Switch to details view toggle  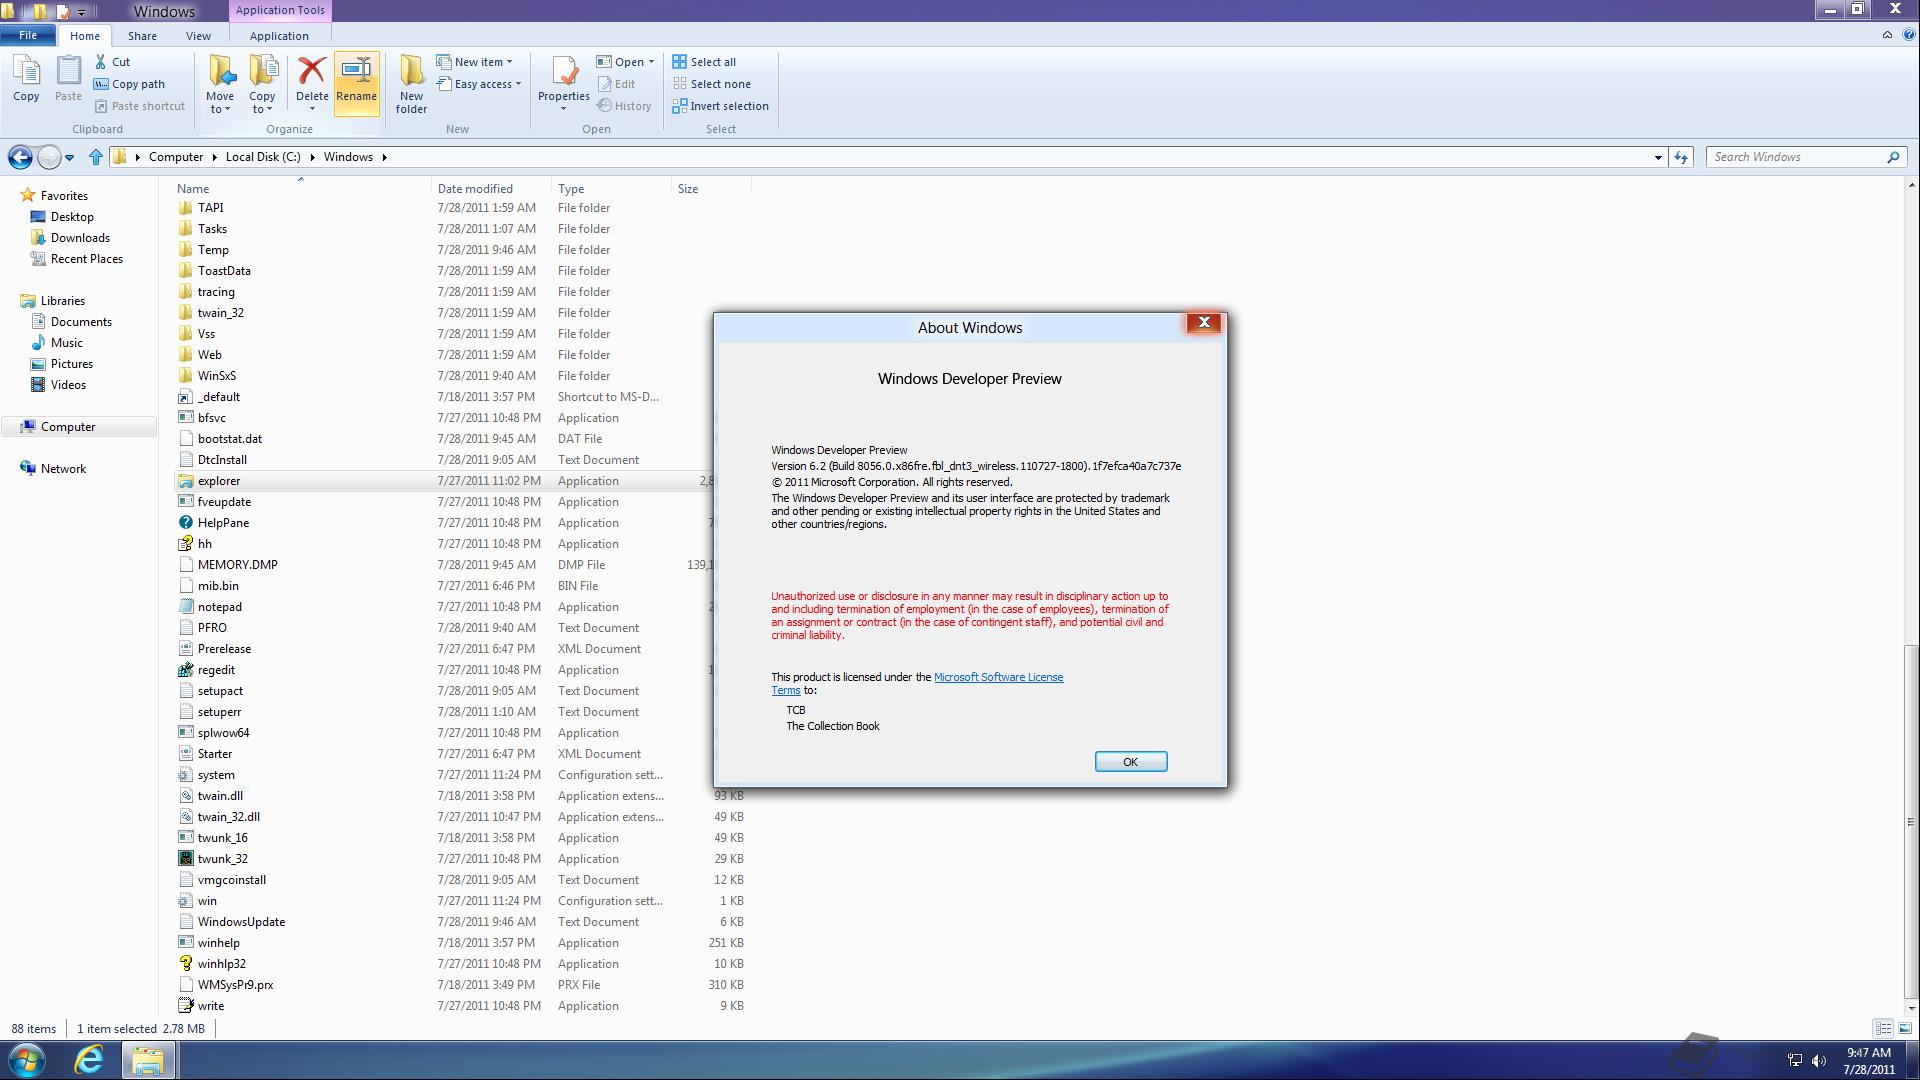pos(1883,1028)
